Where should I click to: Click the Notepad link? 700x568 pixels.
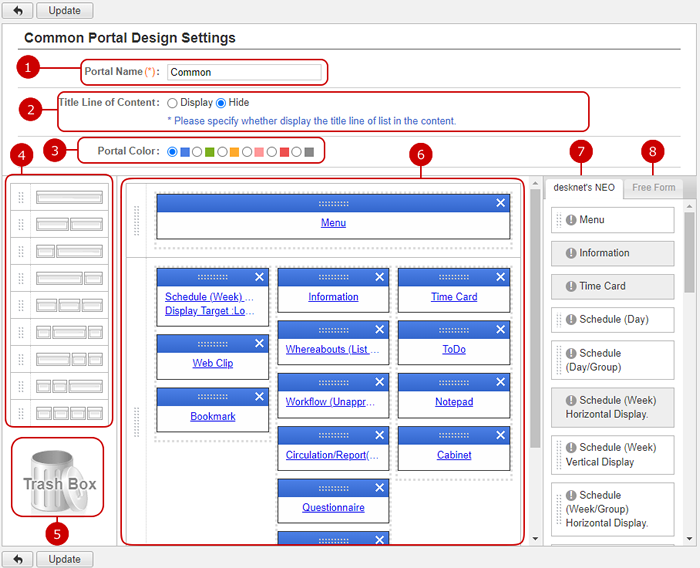[454, 402]
